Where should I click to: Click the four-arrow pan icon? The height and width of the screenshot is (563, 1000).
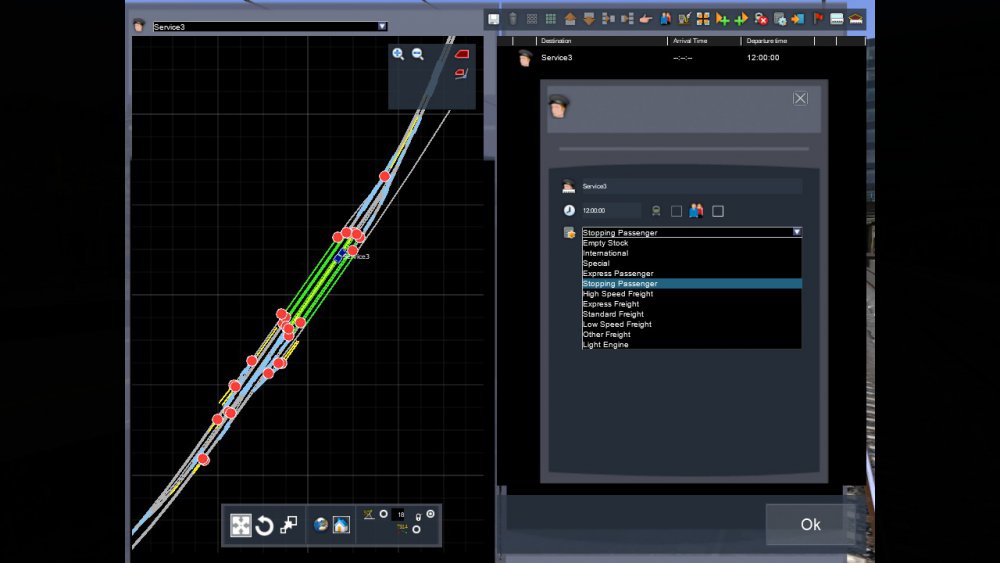tap(241, 526)
